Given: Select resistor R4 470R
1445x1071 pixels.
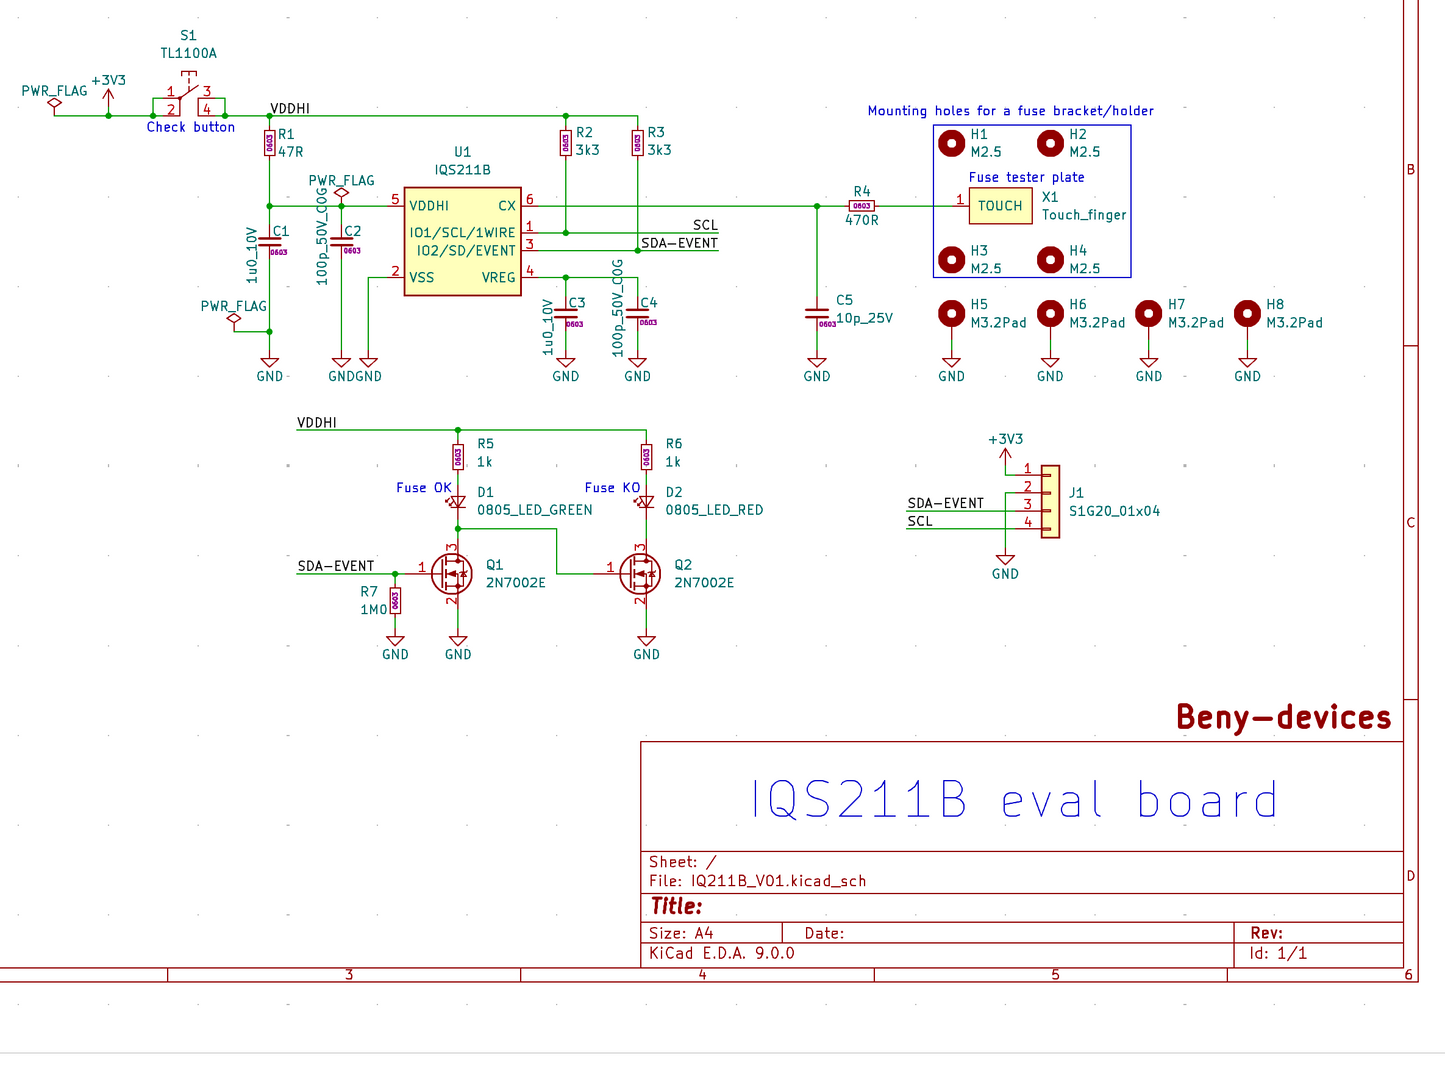Looking at the screenshot, I should tap(860, 206).
